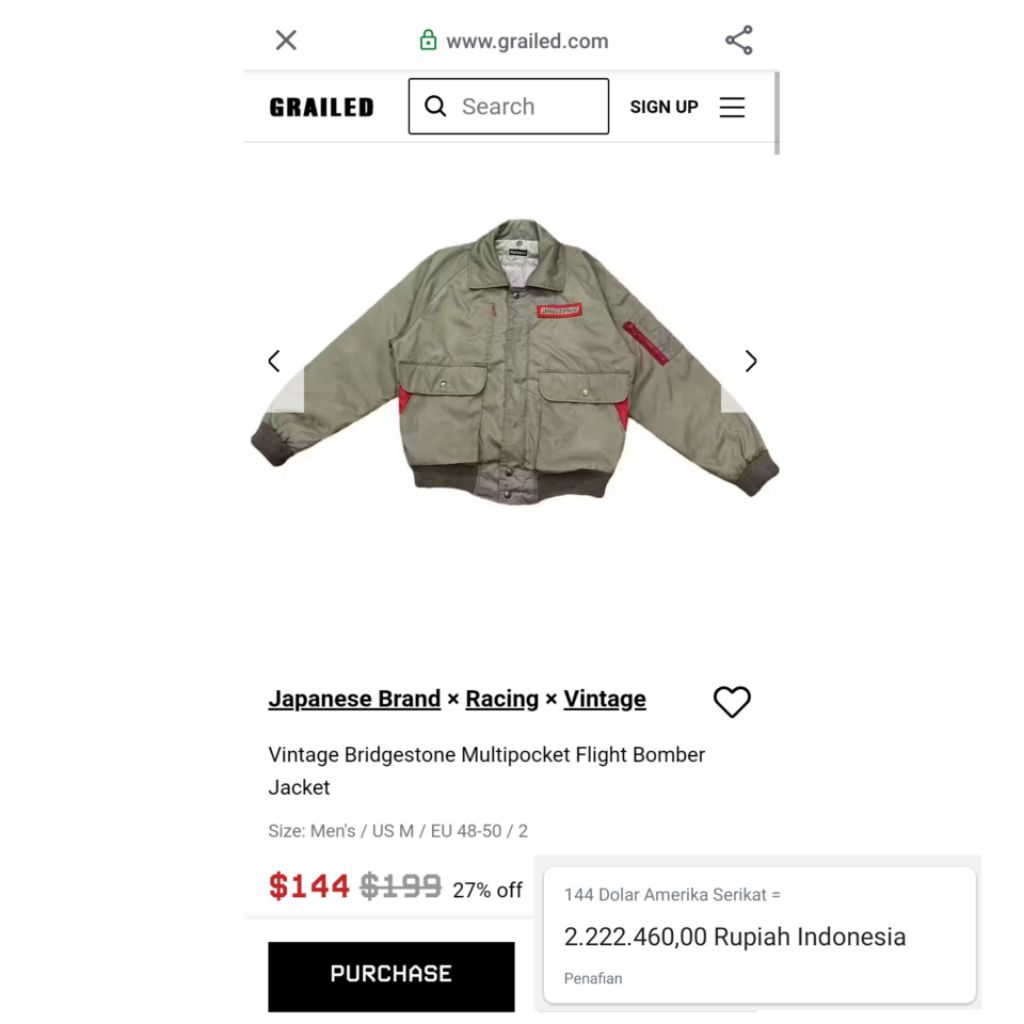Click the www.grailed.com address text
This screenshot has height=1024, width=1024.
point(527,41)
